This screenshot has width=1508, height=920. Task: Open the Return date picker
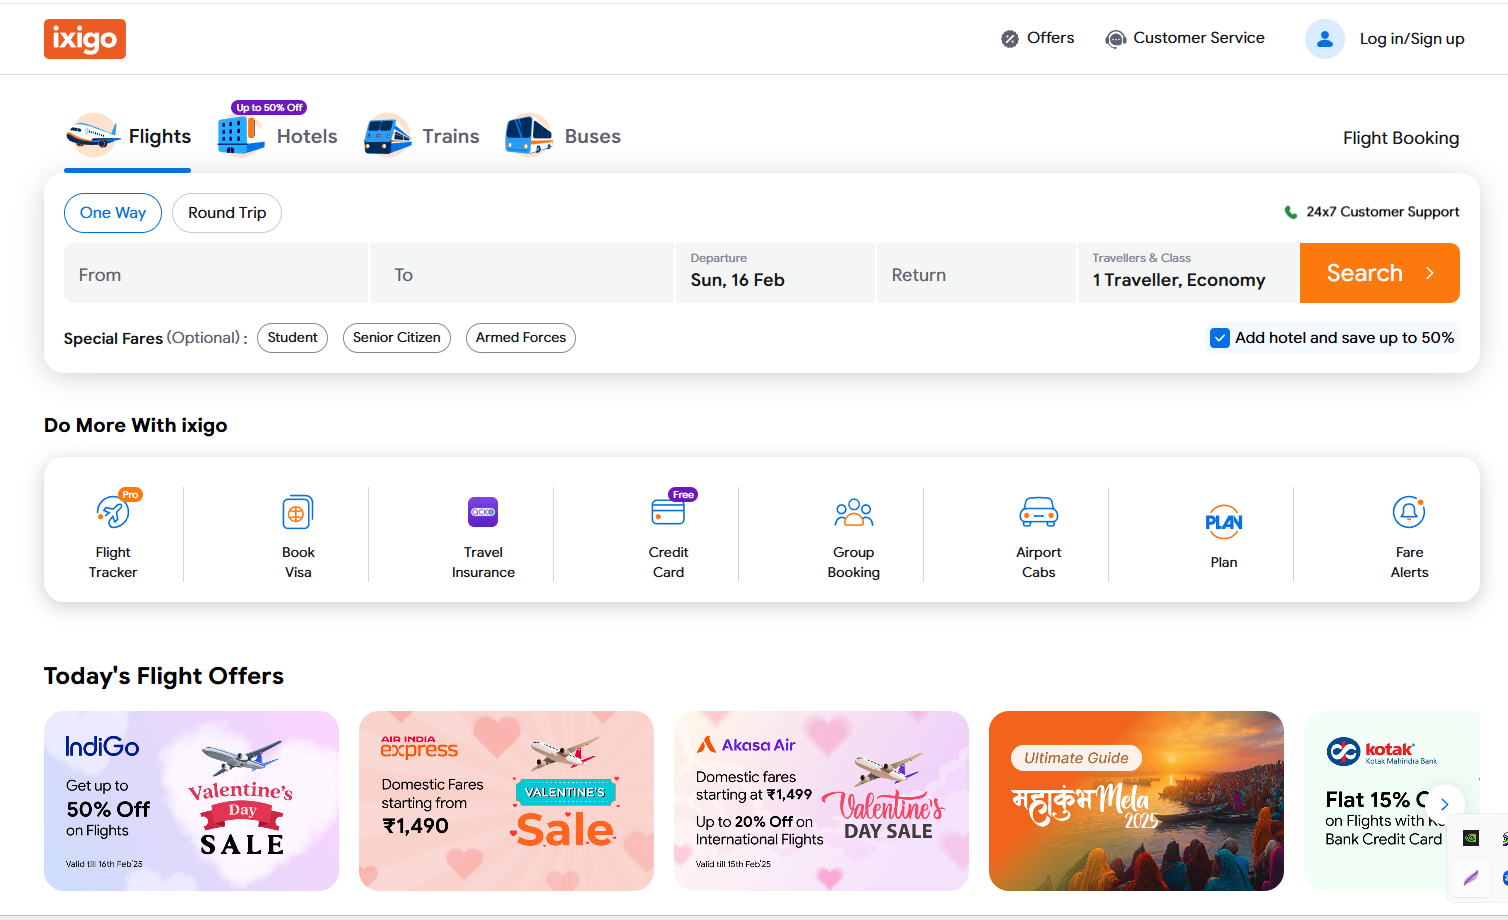[x=976, y=273]
